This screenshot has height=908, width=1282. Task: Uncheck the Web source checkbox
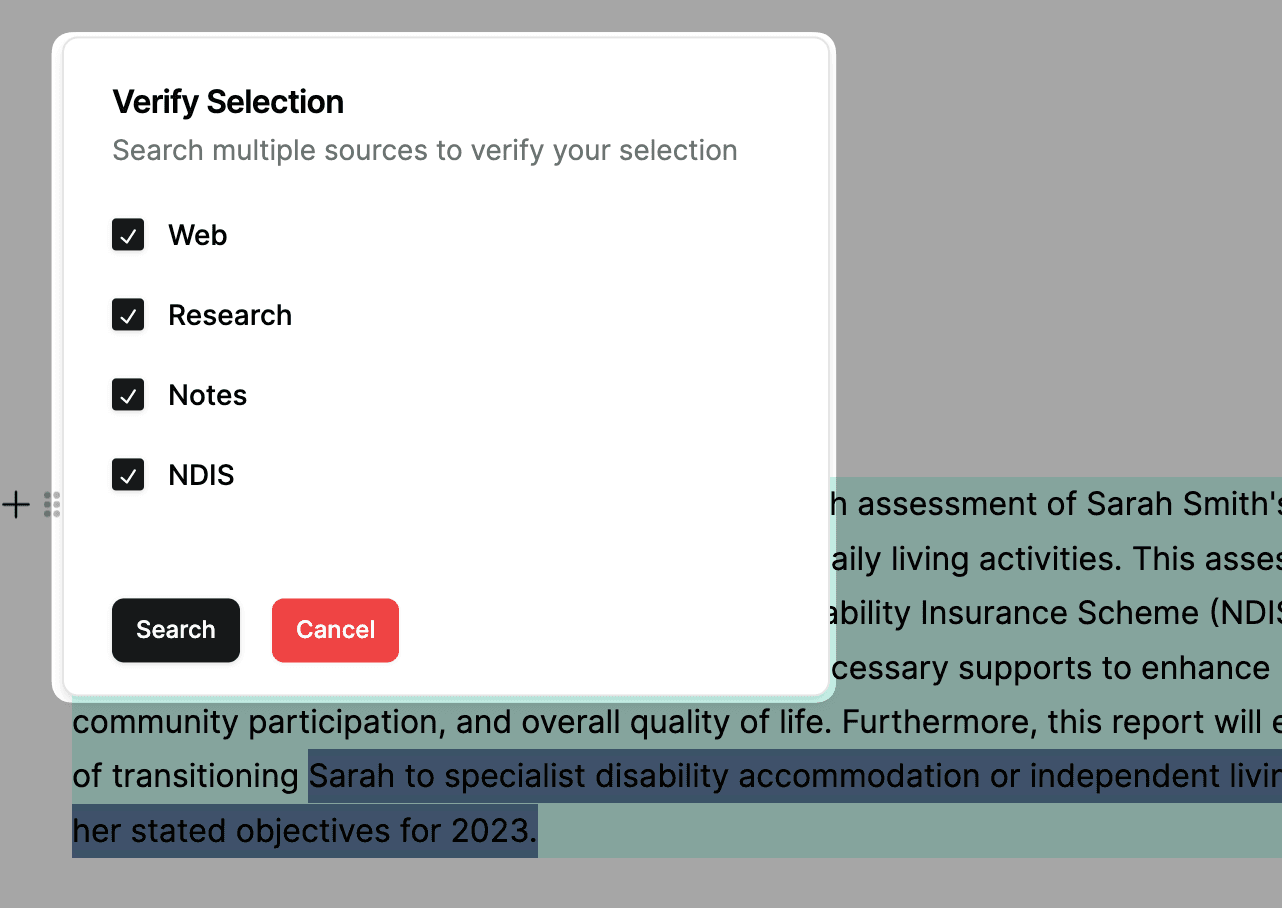128,235
